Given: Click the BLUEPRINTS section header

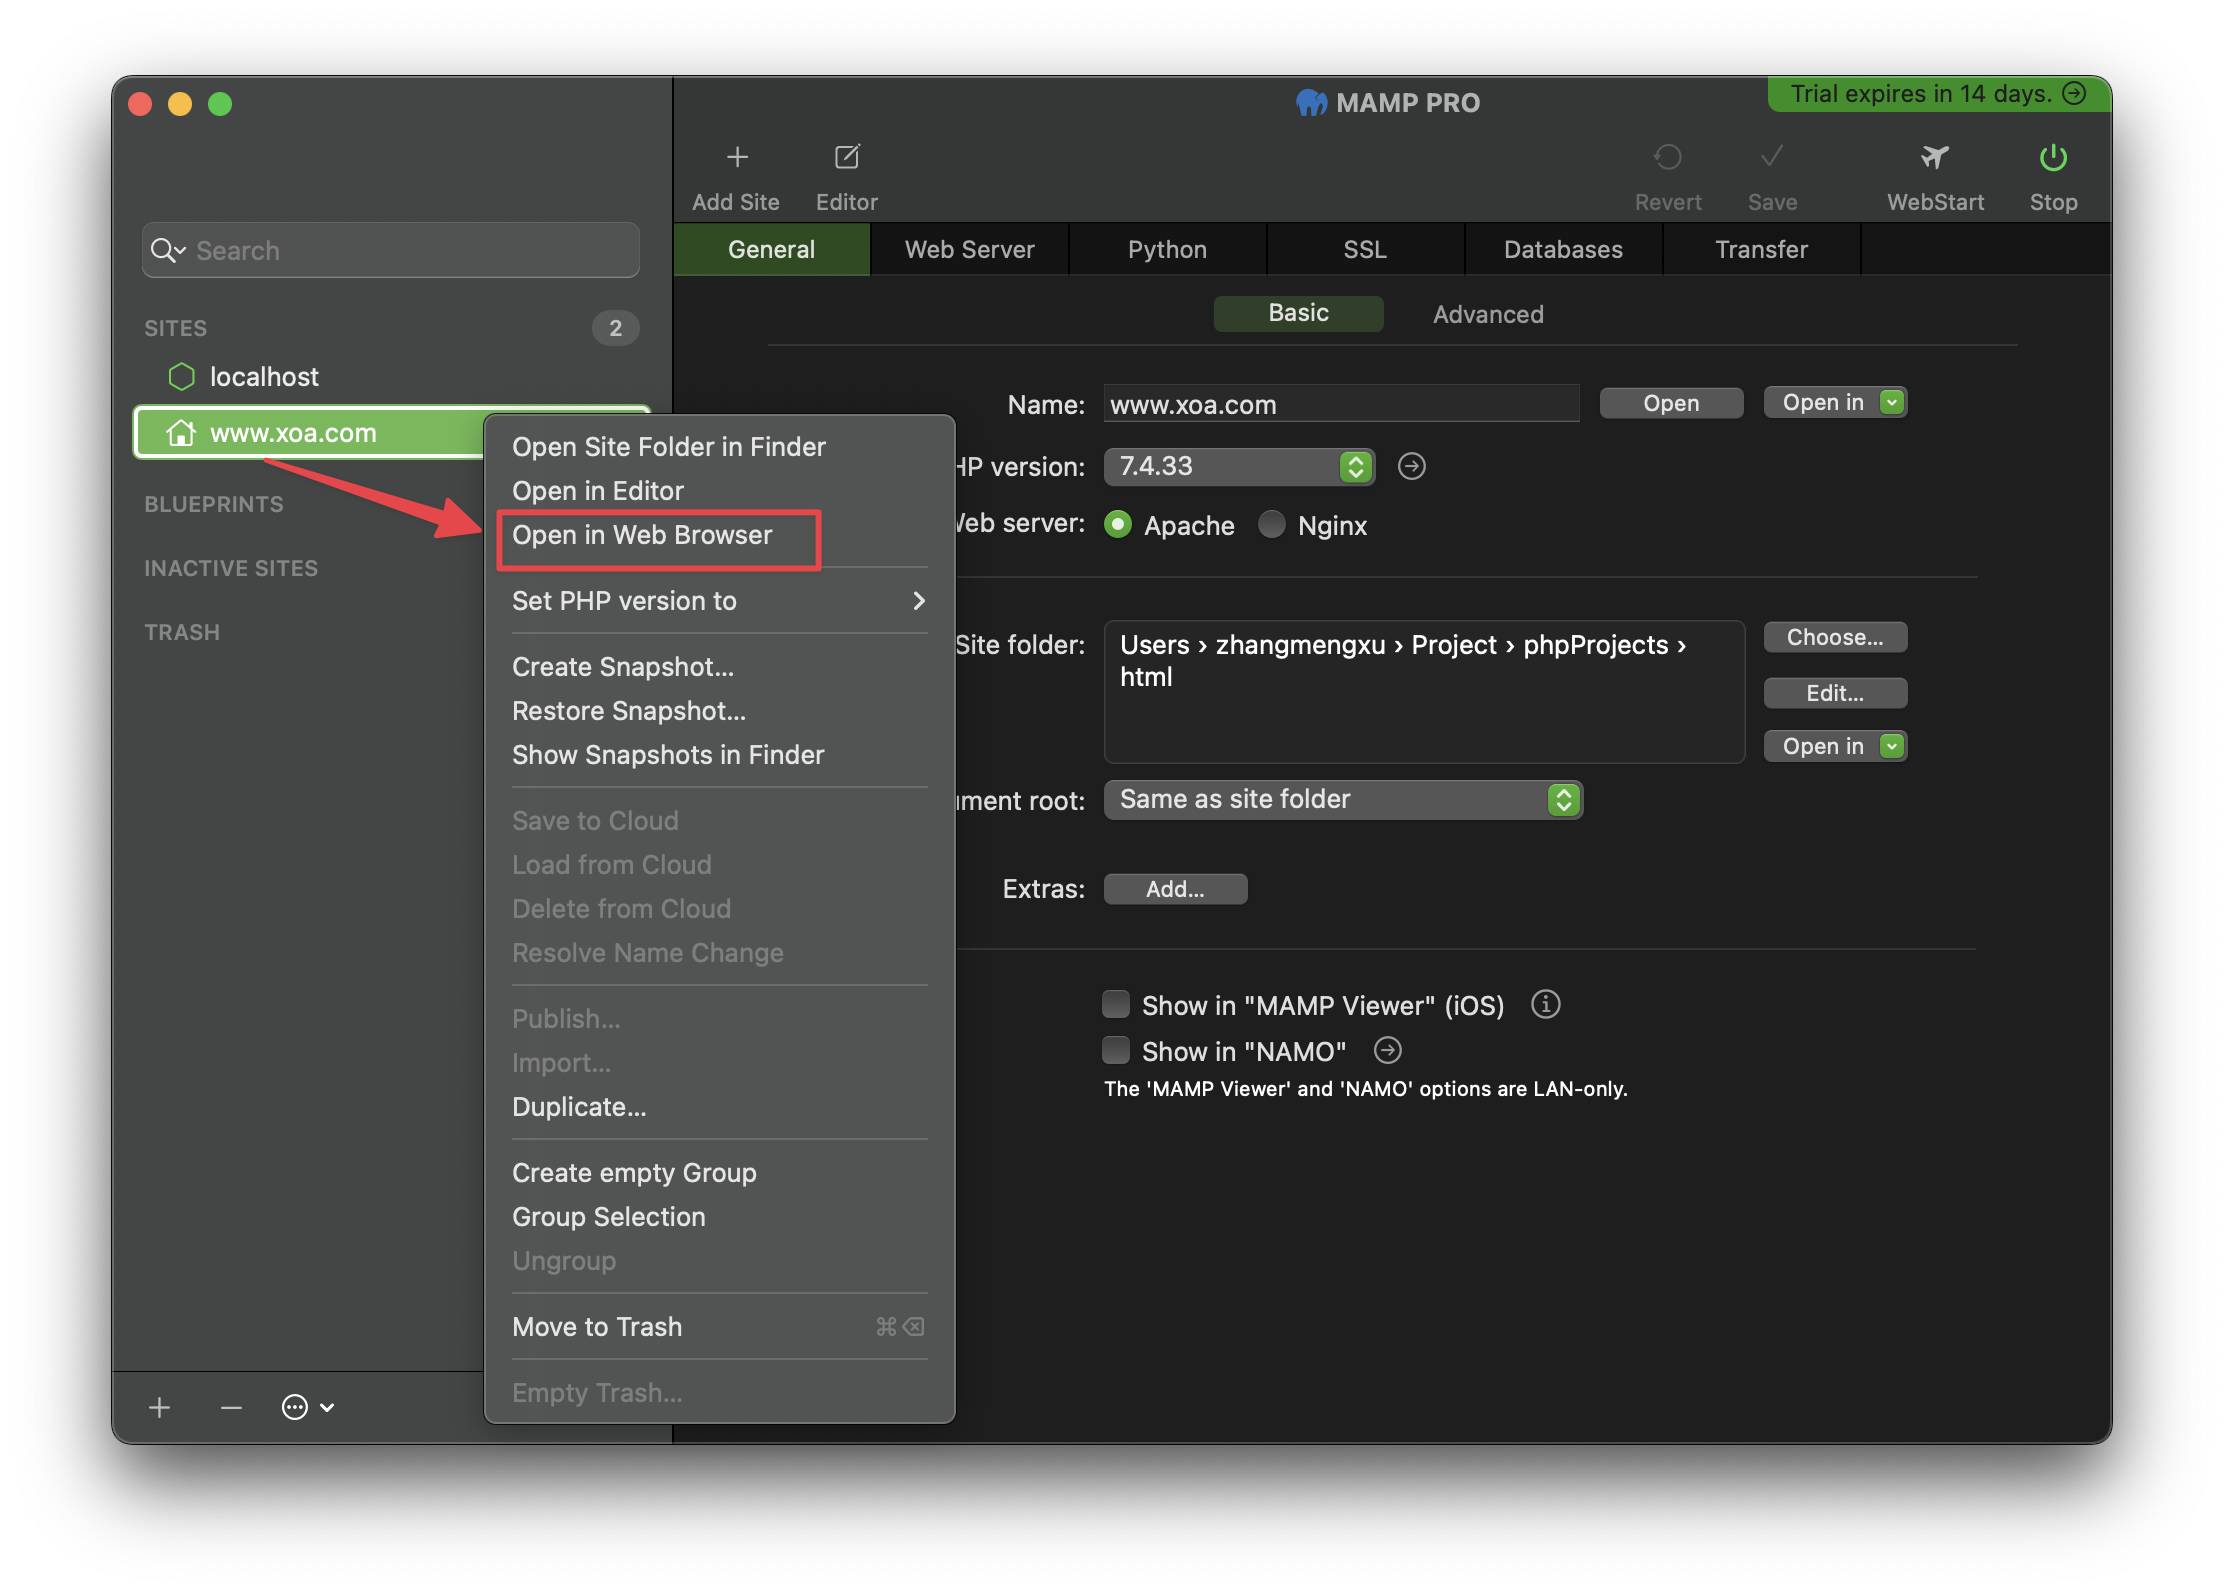Looking at the screenshot, I should pyautogui.click(x=213, y=504).
